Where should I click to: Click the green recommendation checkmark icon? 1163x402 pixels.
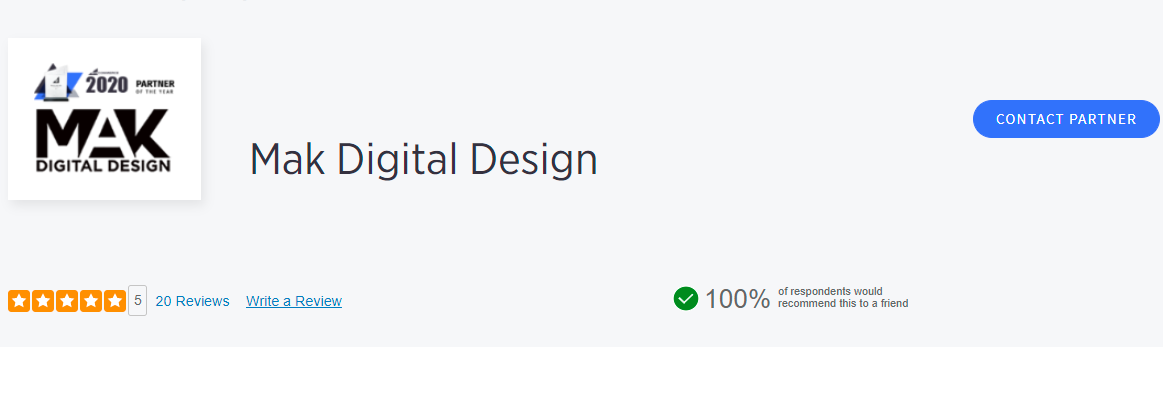tap(685, 298)
